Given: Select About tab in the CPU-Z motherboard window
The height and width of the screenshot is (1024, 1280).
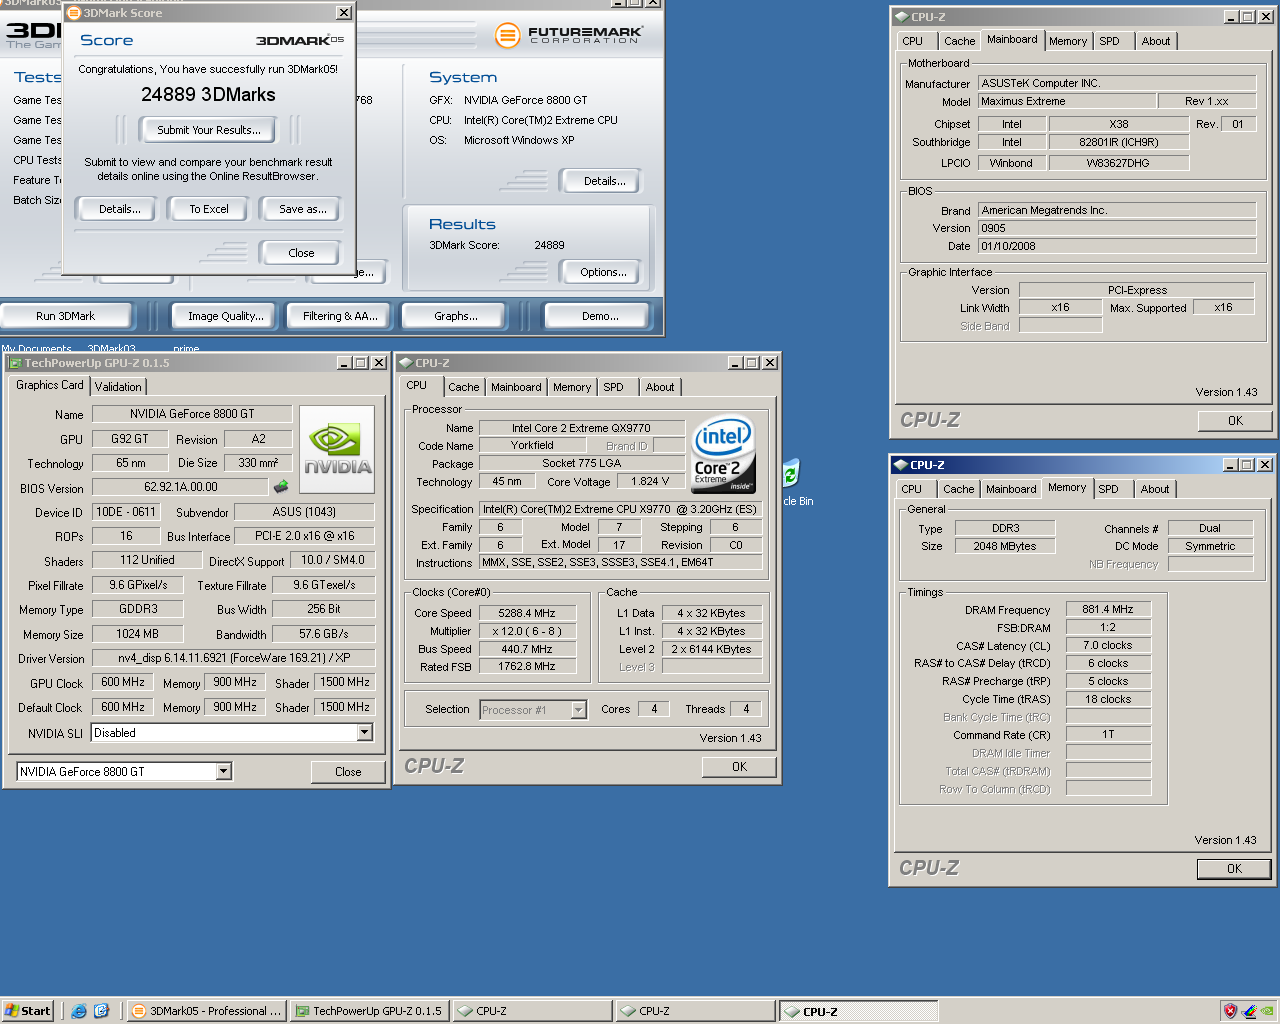Looking at the screenshot, I should click(x=1156, y=41).
